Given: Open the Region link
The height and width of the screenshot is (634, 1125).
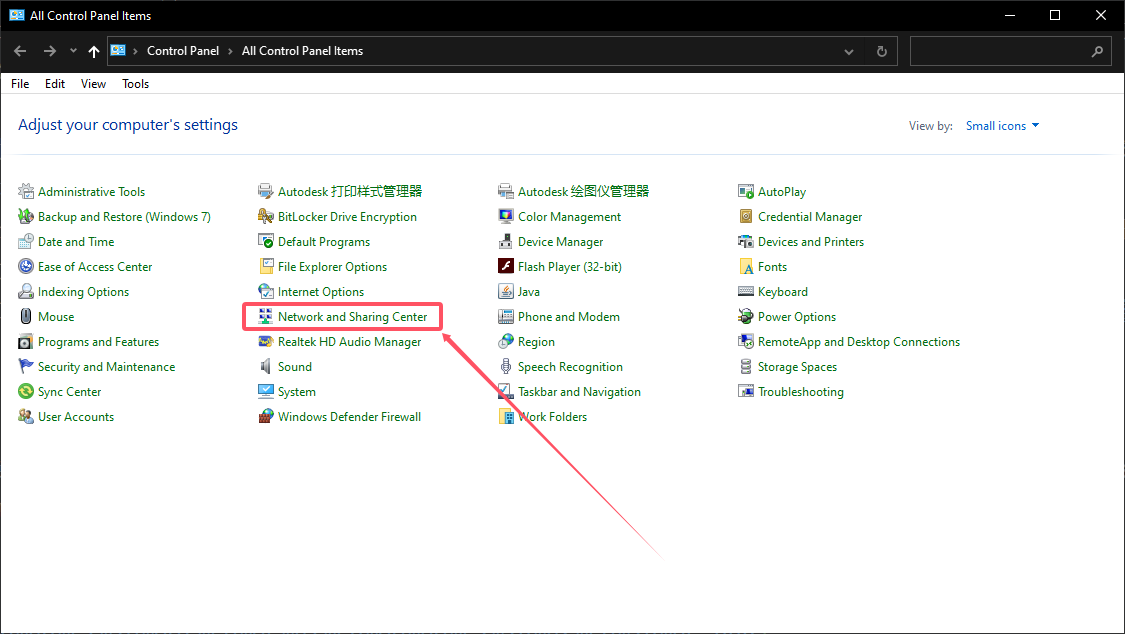Looking at the screenshot, I should click(x=536, y=342).
